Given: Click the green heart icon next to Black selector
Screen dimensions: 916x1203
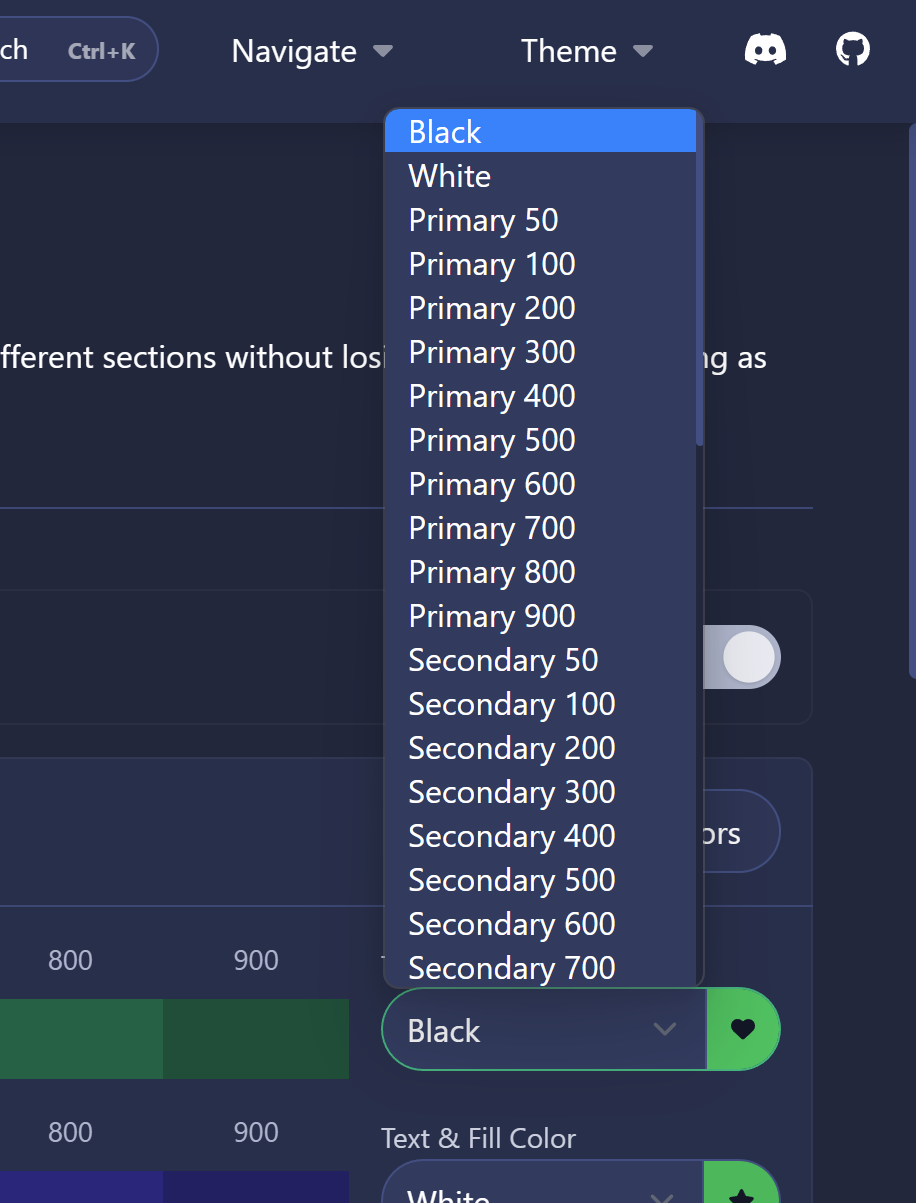Looking at the screenshot, I should pyautogui.click(x=744, y=1028).
